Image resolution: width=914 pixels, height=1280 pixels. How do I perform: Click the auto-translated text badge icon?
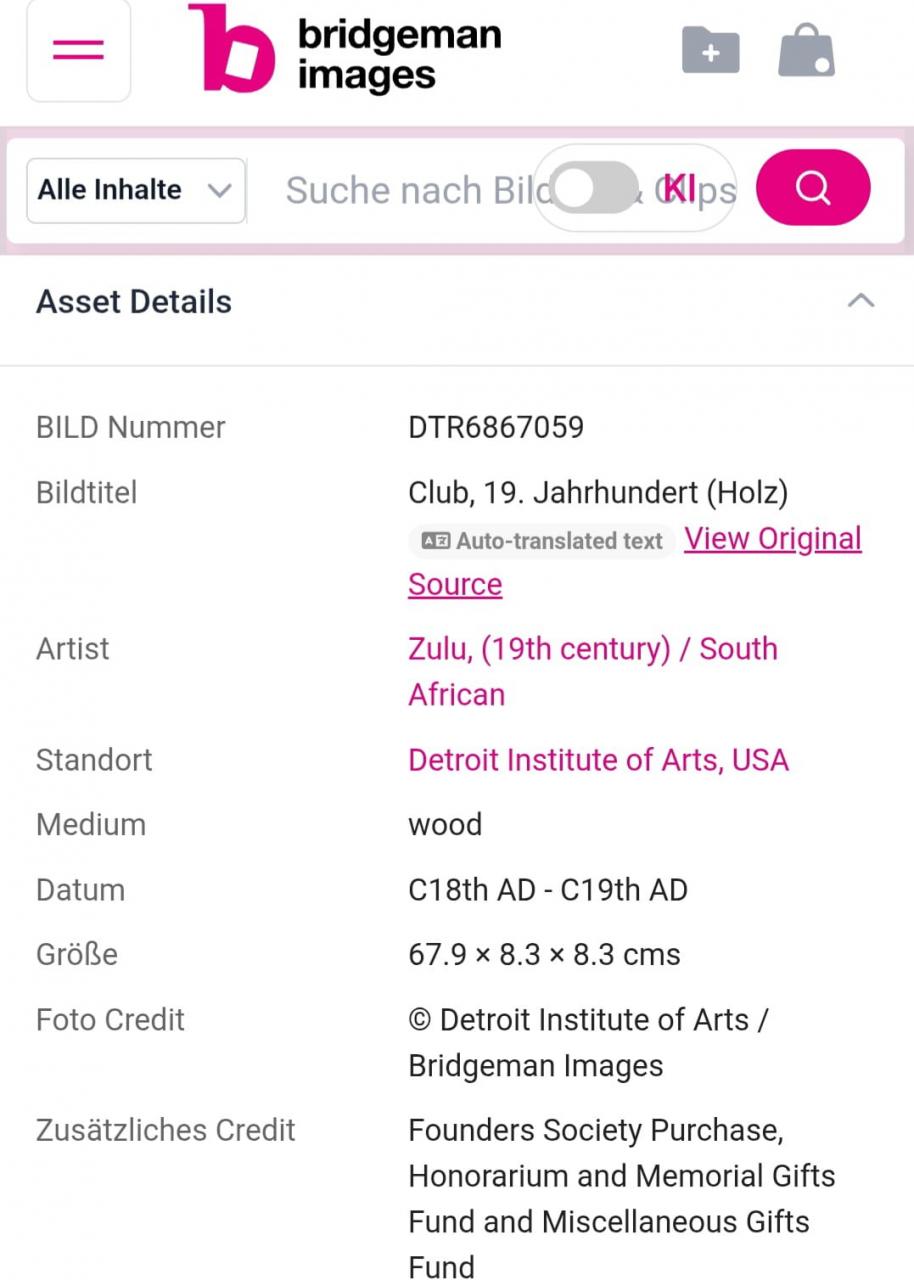tap(435, 541)
